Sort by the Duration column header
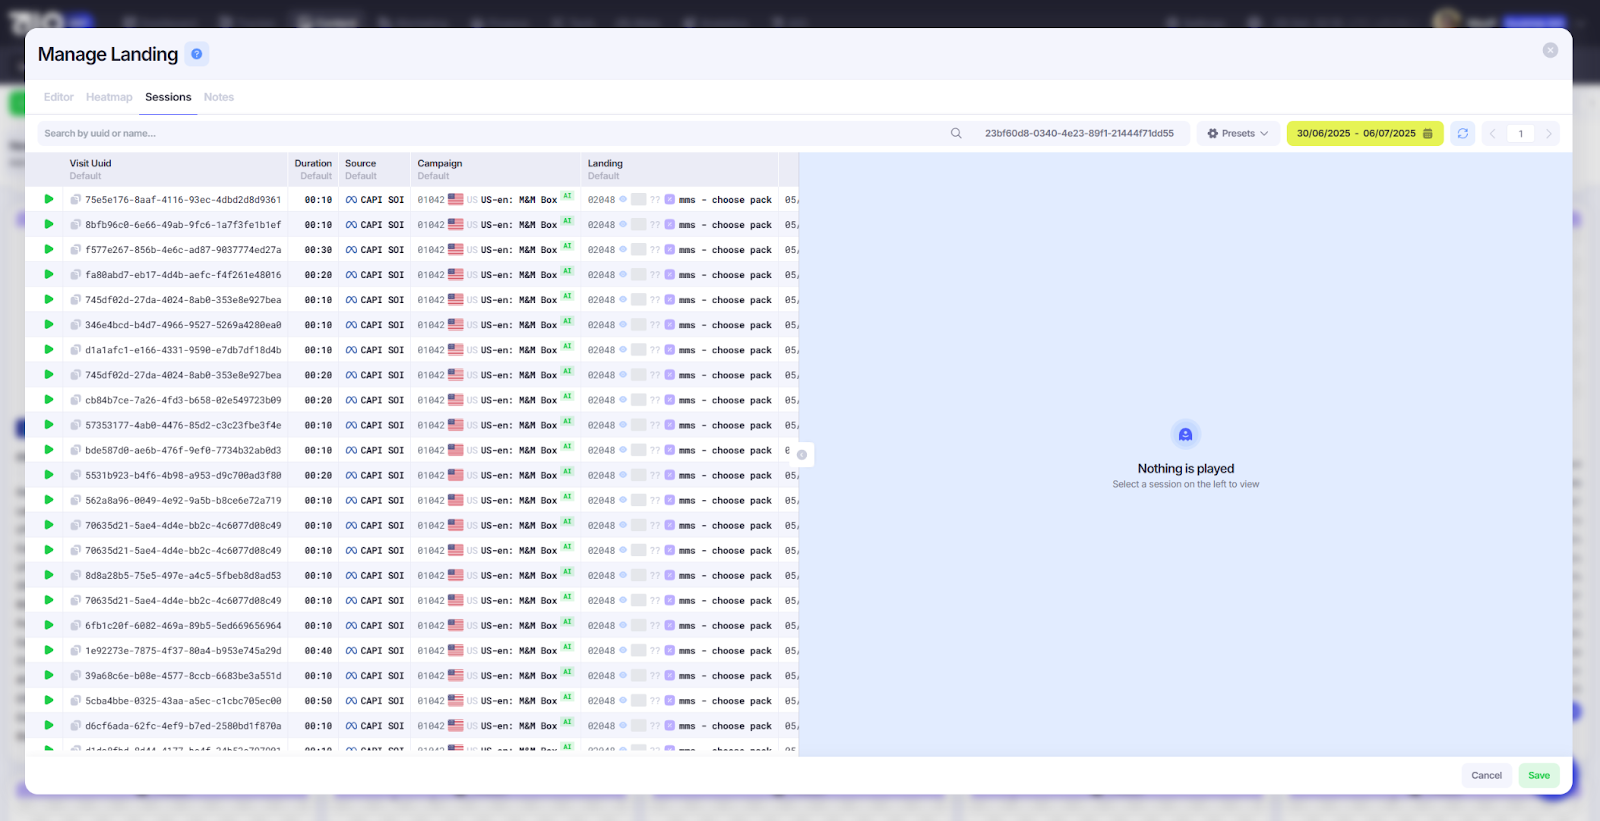Viewport: 1600px width, 821px height. tap(313, 164)
